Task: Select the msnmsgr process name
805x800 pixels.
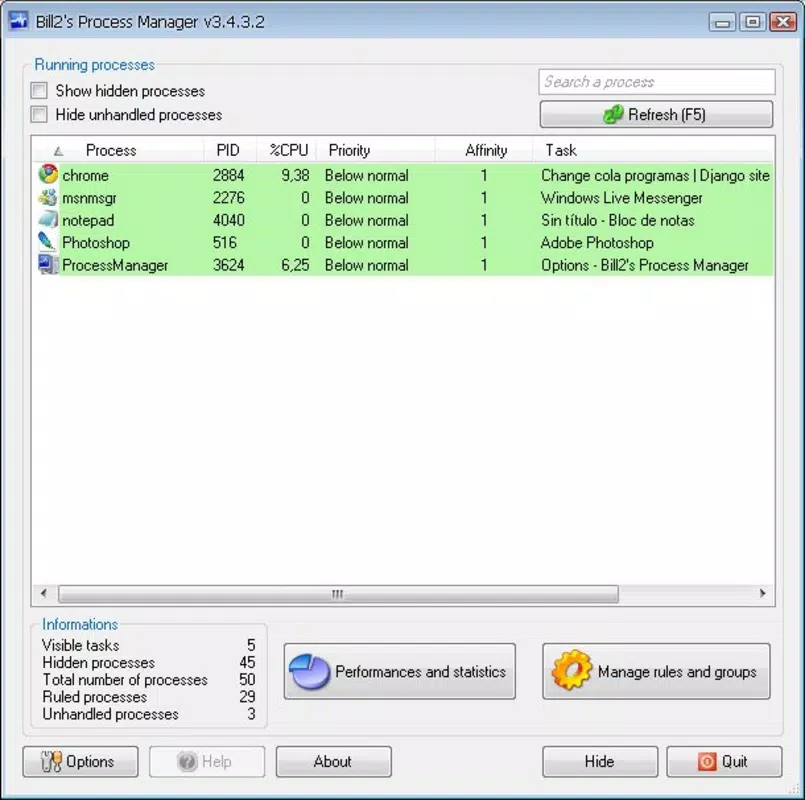Action: 89,198
